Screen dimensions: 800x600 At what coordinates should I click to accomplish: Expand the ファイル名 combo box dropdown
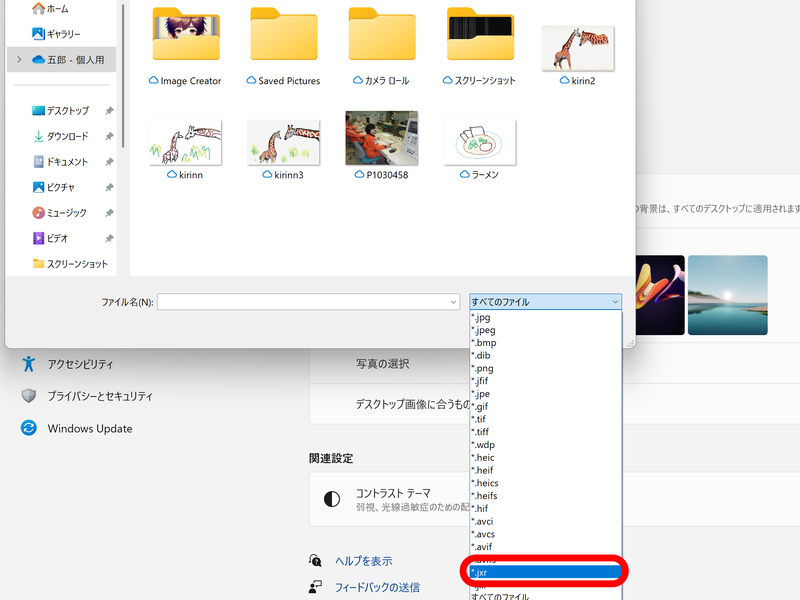click(x=452, y=301)
